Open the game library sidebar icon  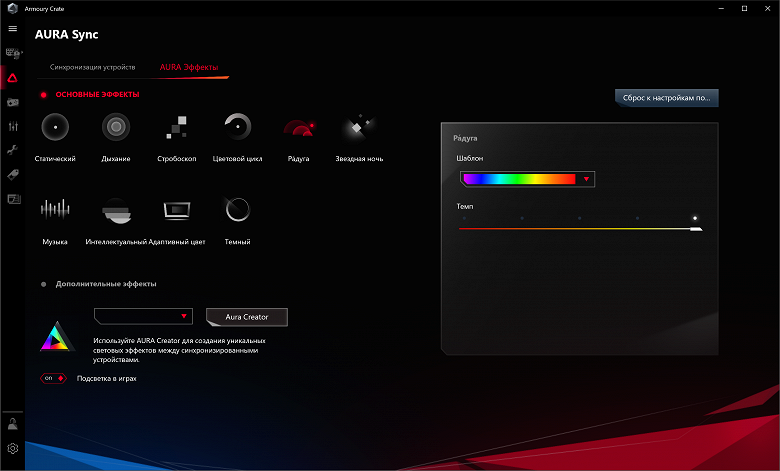(13, 102)
